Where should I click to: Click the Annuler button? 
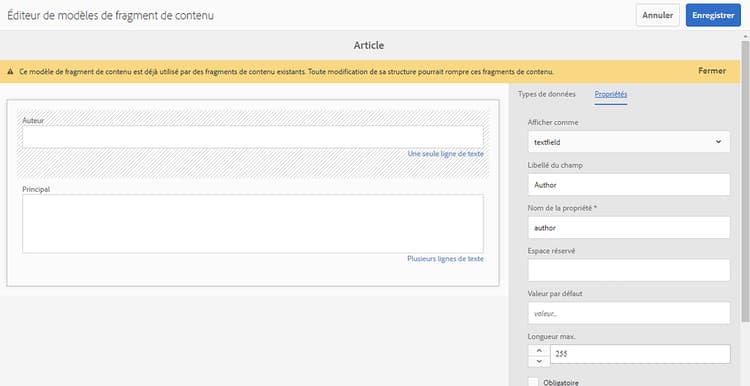tap(657, 15)
